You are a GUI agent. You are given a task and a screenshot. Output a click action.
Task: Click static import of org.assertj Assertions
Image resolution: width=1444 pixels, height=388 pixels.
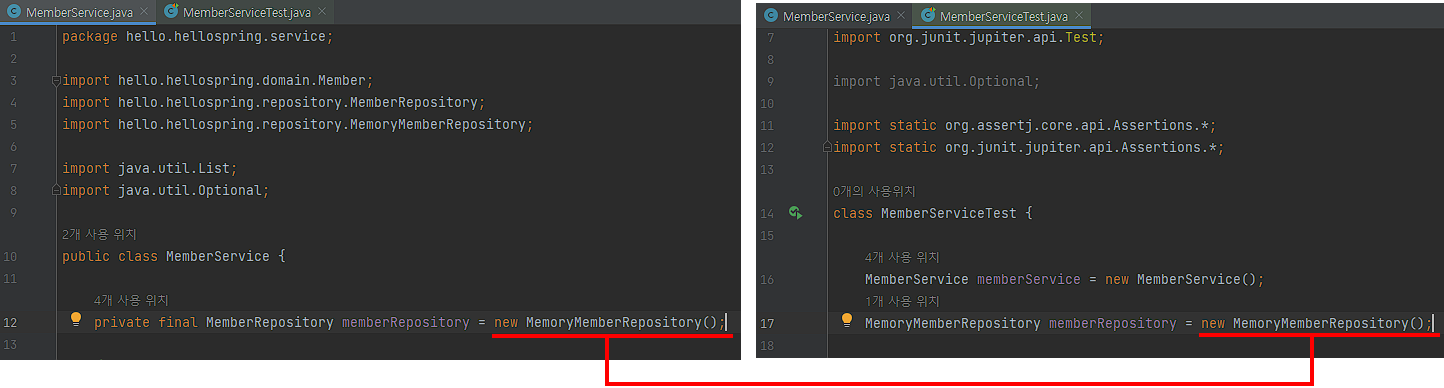pos(1024,125)
